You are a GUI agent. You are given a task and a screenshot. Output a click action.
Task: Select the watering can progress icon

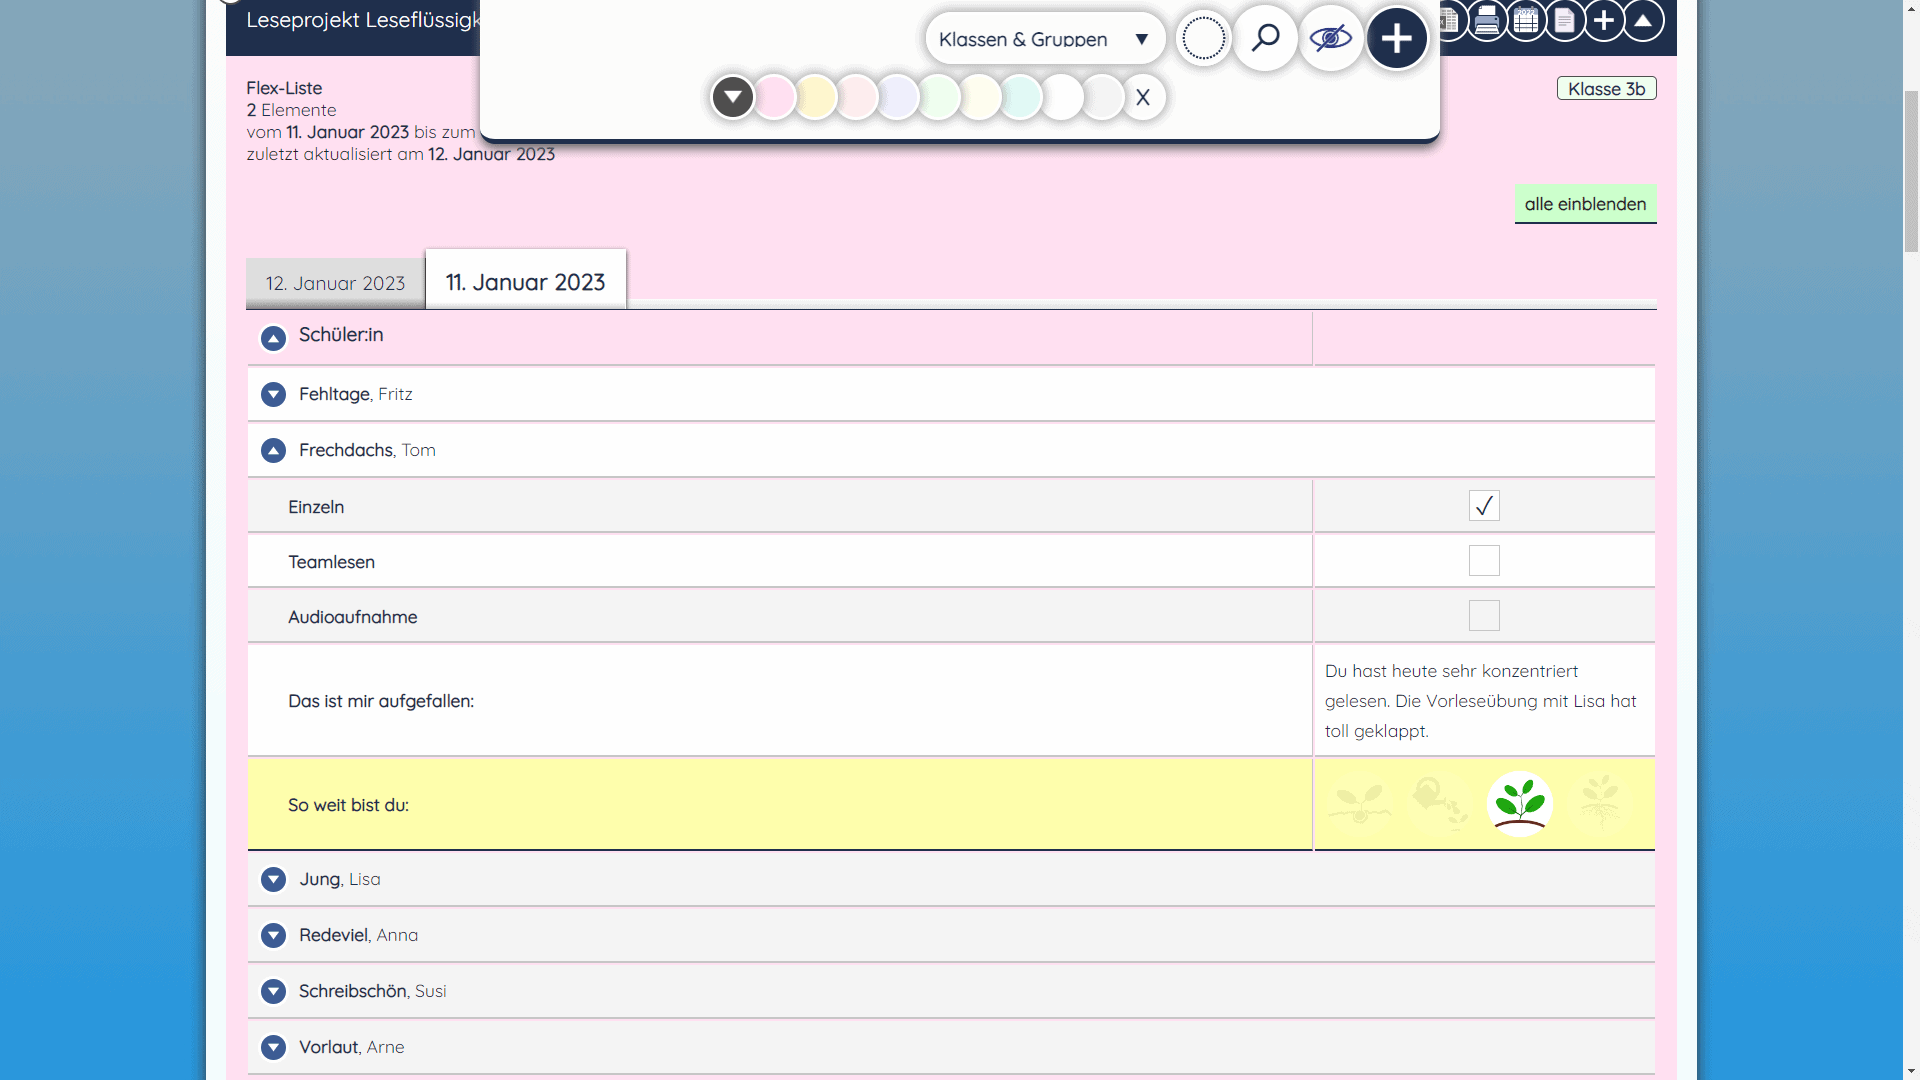coord(1440,804)
